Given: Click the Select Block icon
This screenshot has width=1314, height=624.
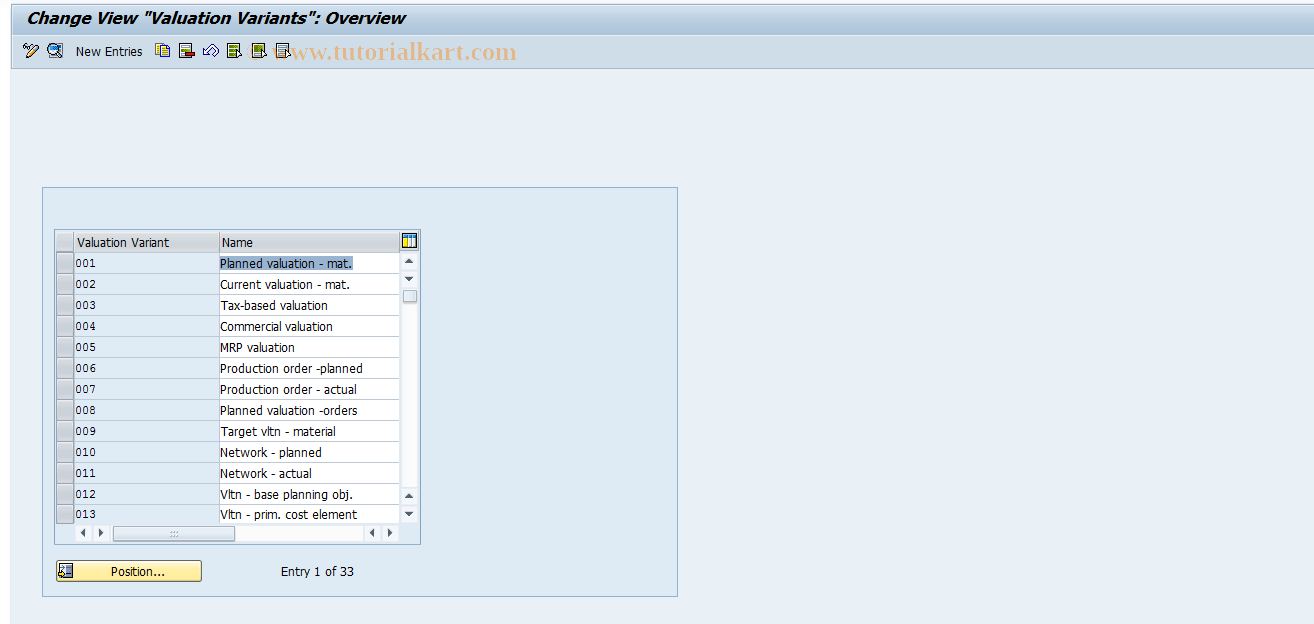Looking at the screenshot, I should [258, 51].
